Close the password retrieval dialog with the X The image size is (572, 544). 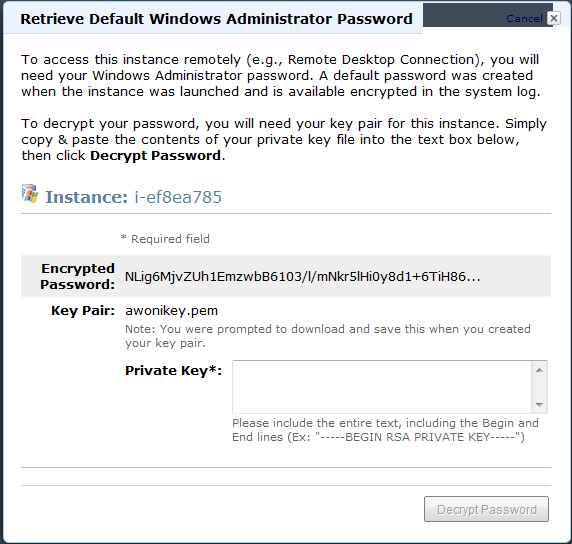click(x=554, y=18)
